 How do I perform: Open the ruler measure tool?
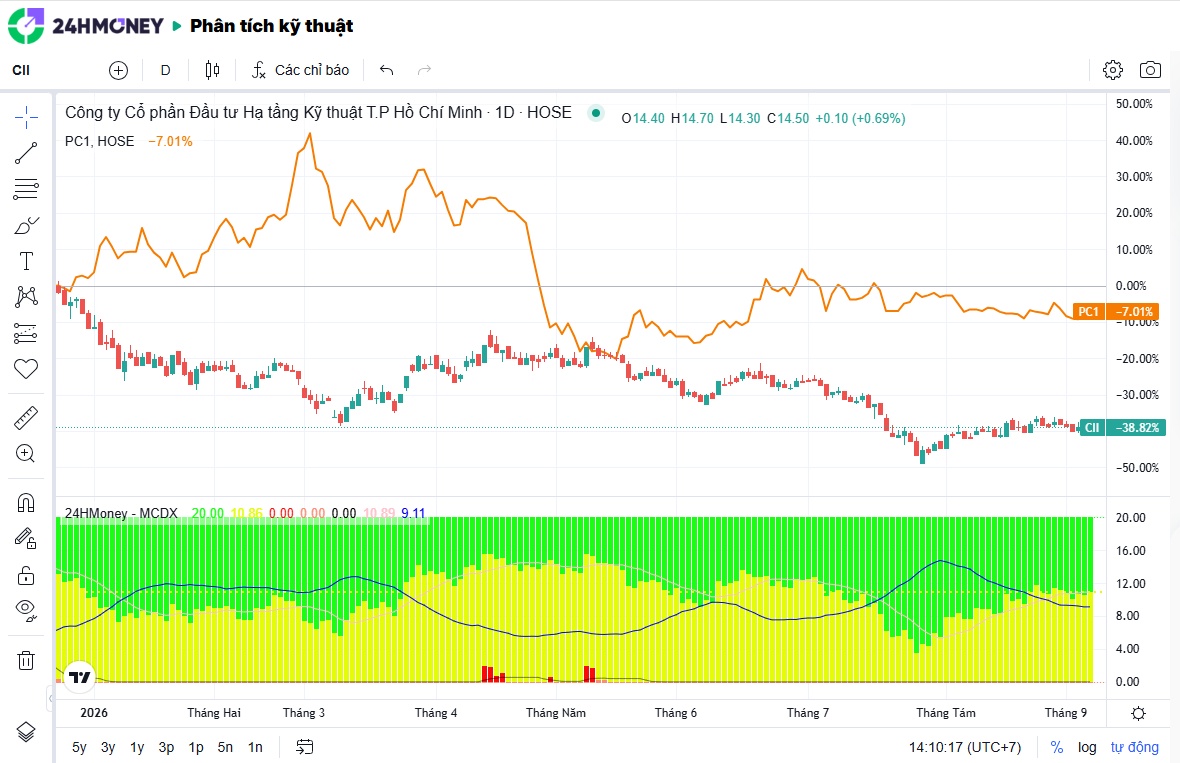click(x=26, y=418)
